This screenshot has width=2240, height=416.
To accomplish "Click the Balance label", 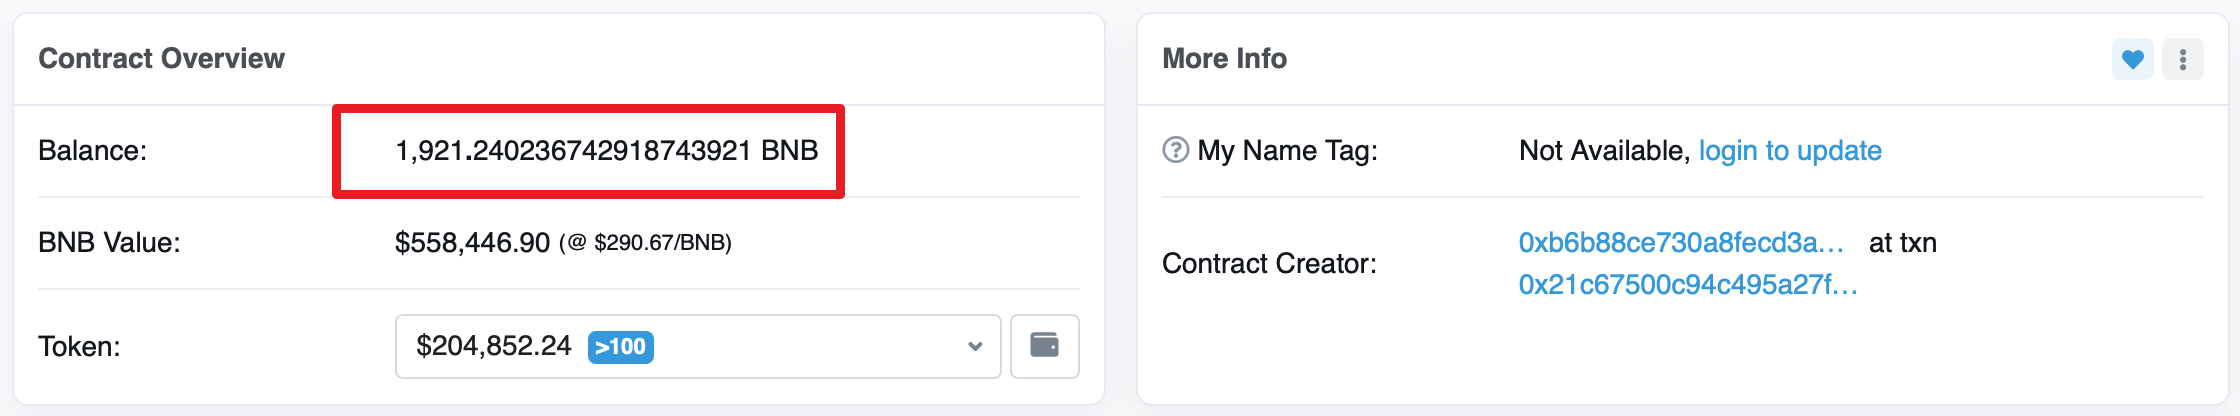I will click(92, 150).
